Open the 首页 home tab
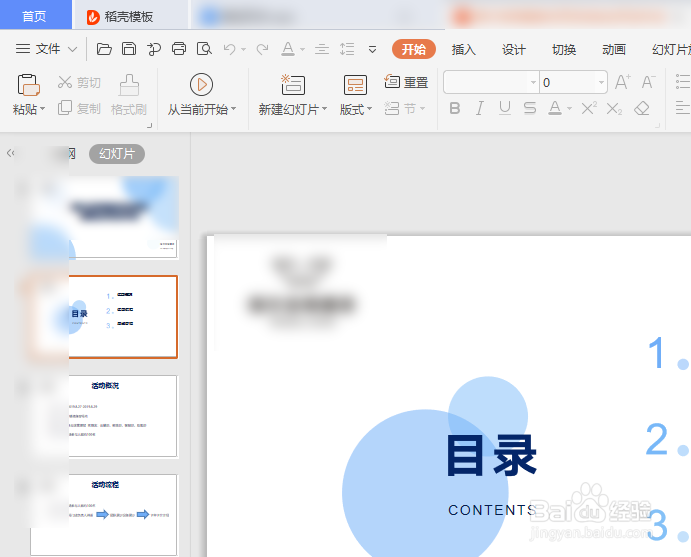This screenshot has width=691, height=557. point(35,15)
